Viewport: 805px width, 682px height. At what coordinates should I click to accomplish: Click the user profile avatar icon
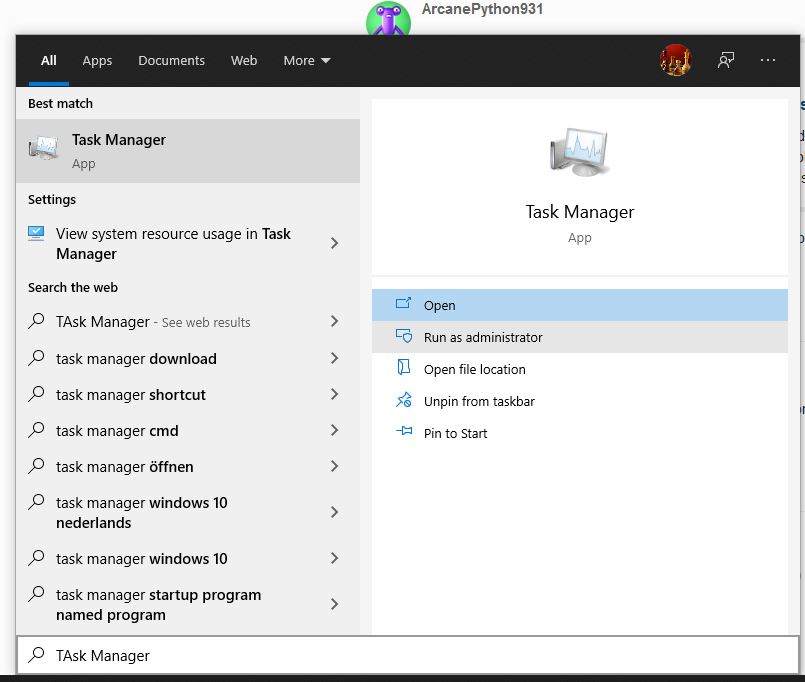(676, 60)
